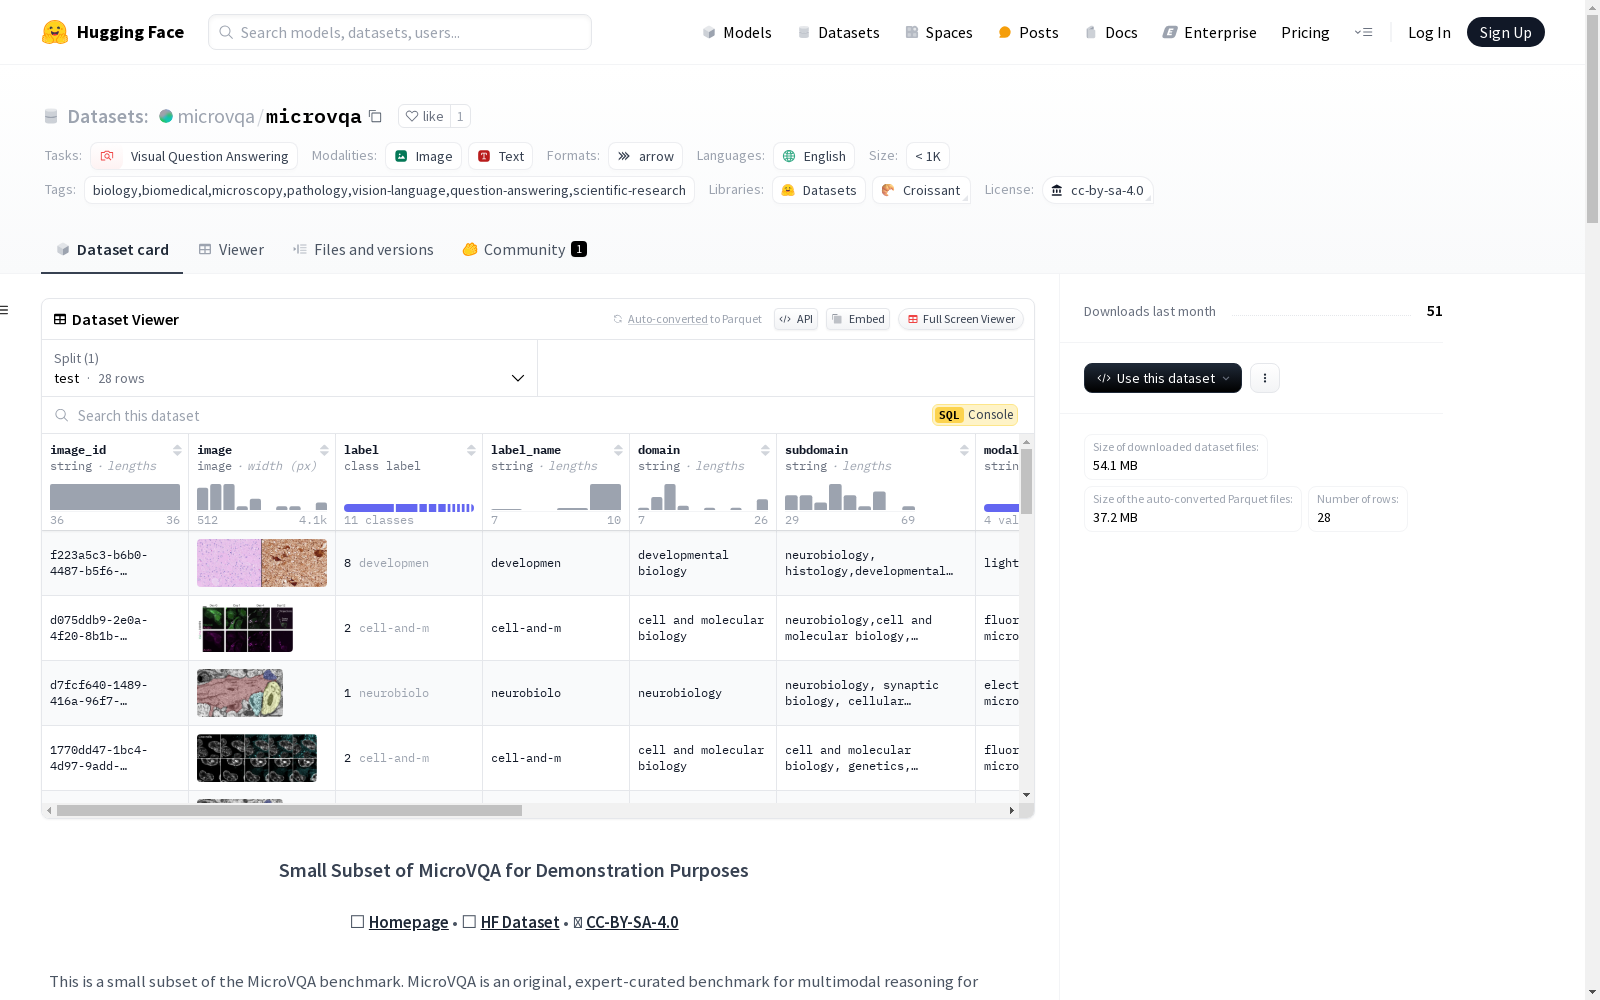Open the Homepage link
This screenshot has height=1000, width=1600.
(408, 922)
